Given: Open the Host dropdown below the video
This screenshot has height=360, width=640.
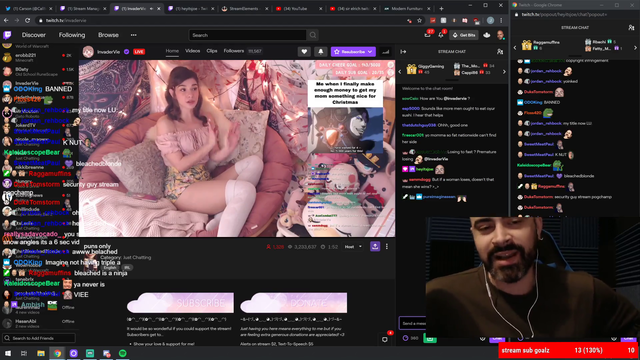Looking at the screenshot, I should click(x=353, y=247).
